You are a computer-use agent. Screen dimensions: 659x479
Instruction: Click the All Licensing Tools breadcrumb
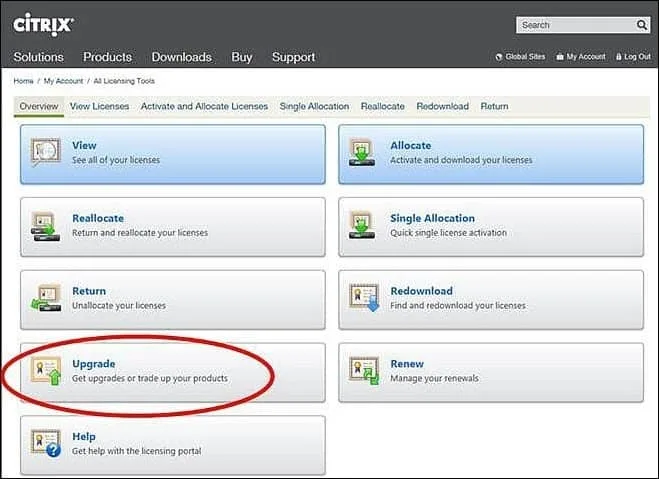pyautogui.click(x=124, y=81)
